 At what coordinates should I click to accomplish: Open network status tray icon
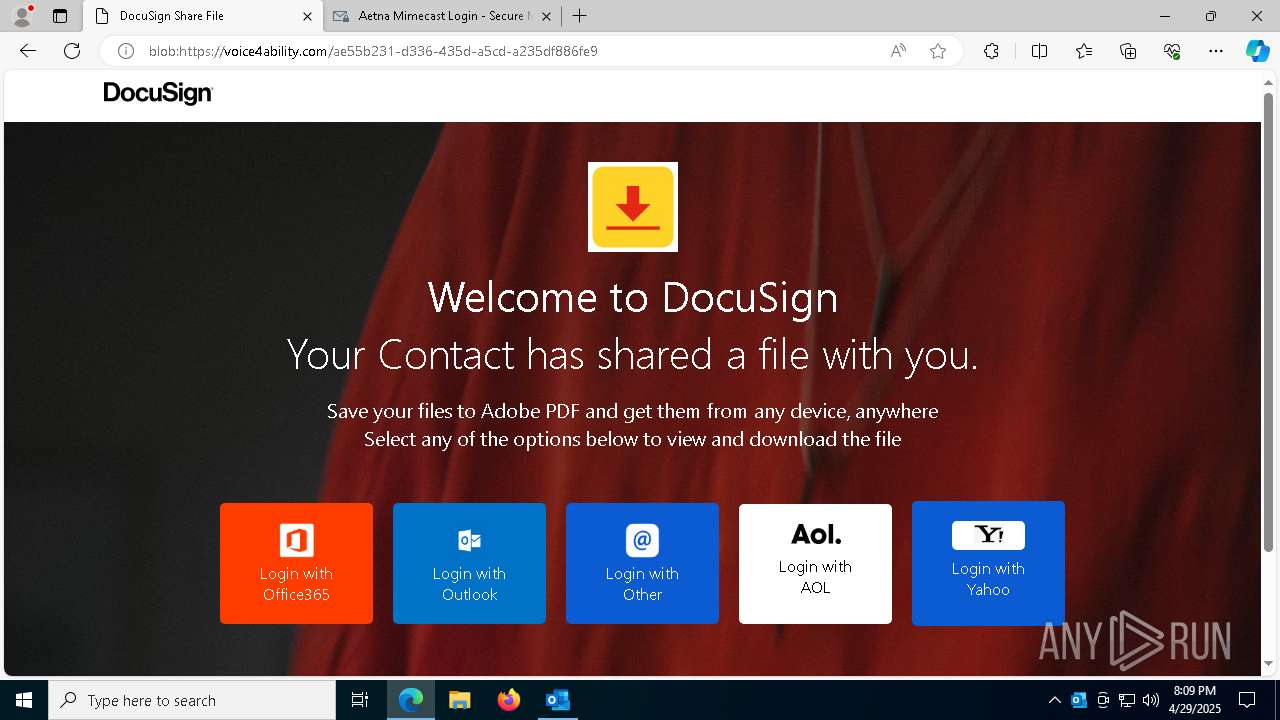[x=1127, y=700]
